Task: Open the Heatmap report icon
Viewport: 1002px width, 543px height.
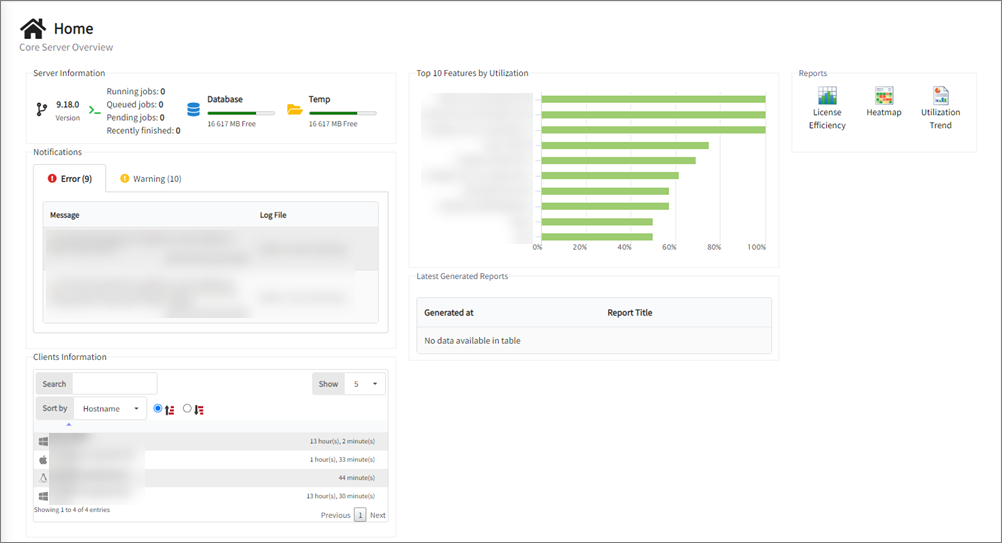Action: point(883,97)
